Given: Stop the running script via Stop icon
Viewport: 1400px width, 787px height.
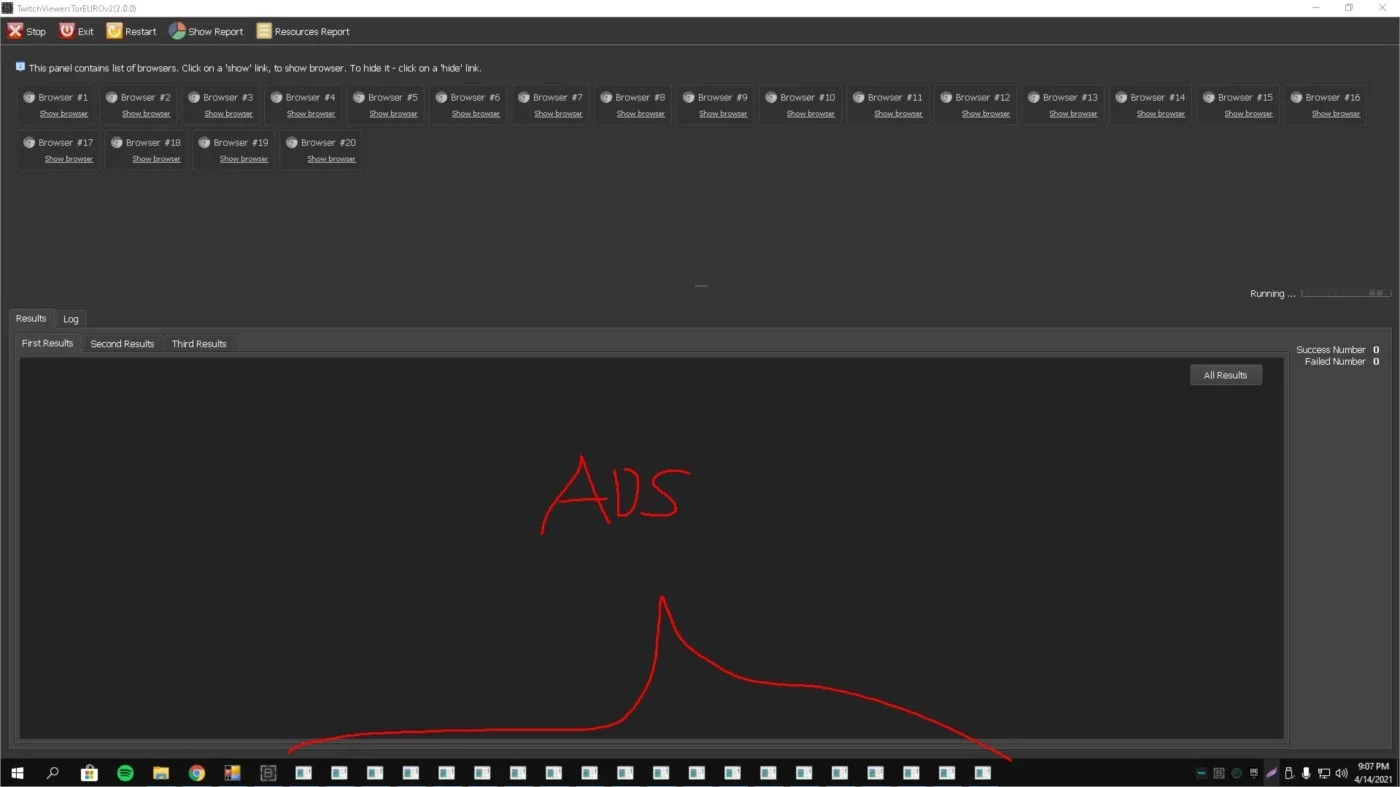Looking at the screenshot, I should [15, 31].
